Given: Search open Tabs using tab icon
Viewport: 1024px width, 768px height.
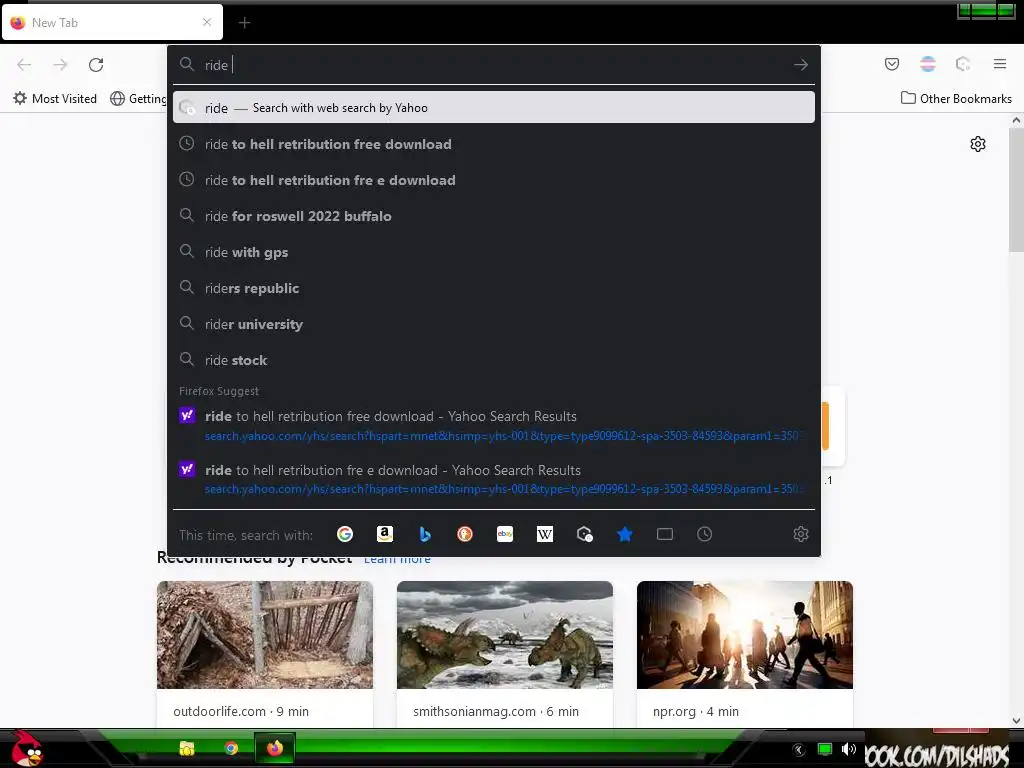Looking at the screenshot, I should click(x=665, y=534).
